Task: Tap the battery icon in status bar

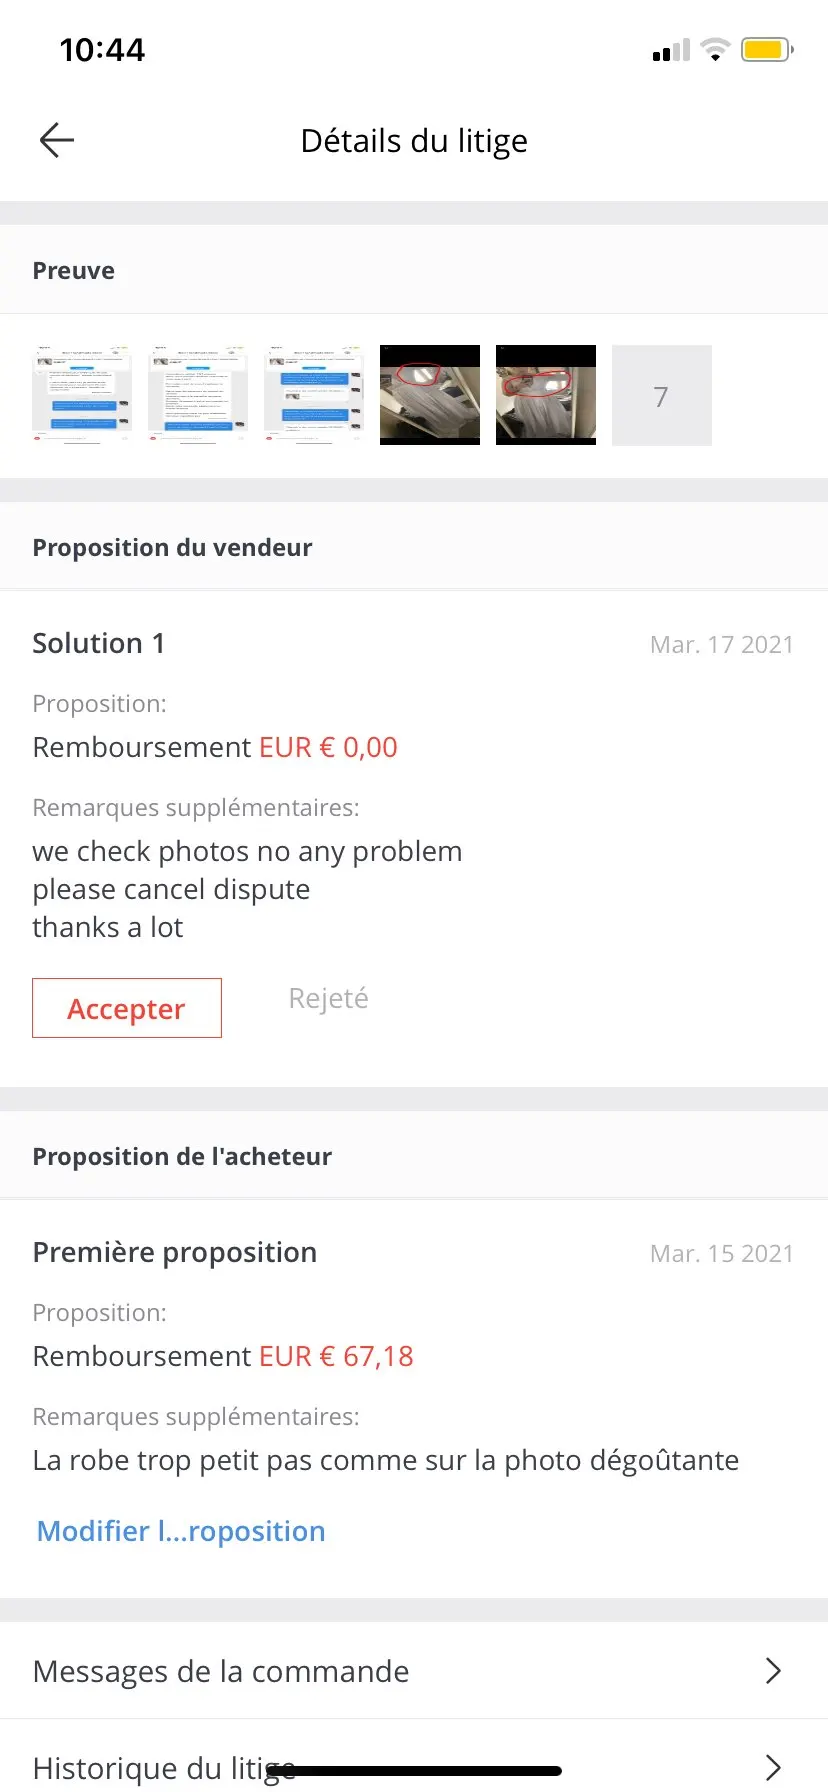Action: (767, 50)
